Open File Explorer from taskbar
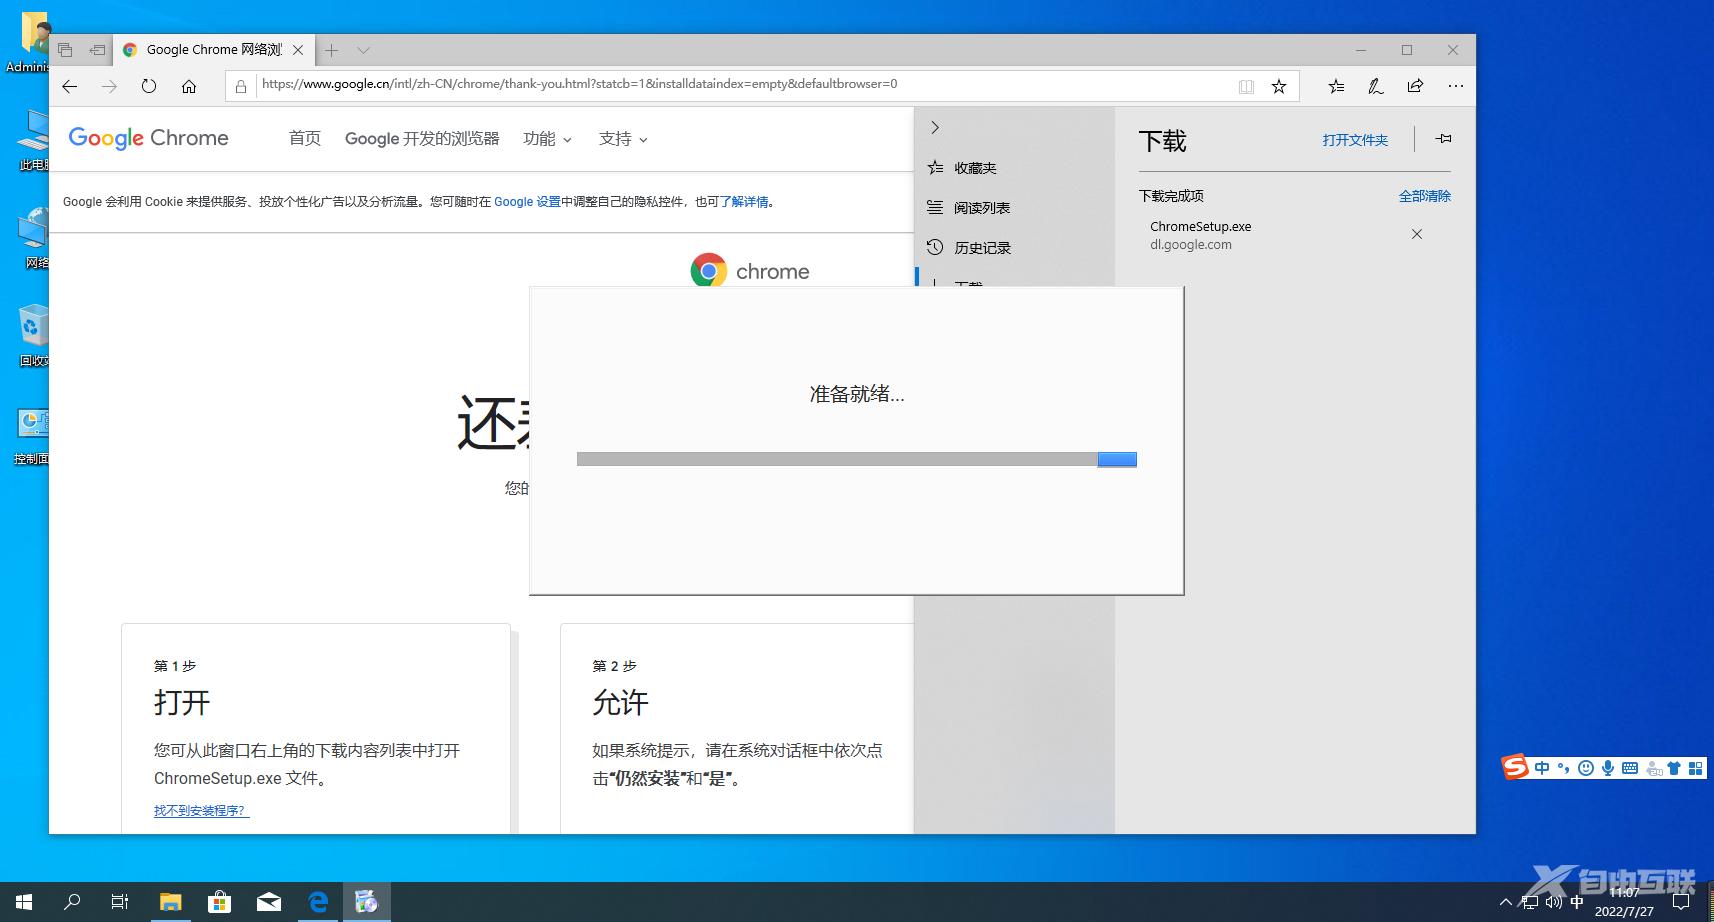This screenshot has height=922, width=1714. click(170, 902)
